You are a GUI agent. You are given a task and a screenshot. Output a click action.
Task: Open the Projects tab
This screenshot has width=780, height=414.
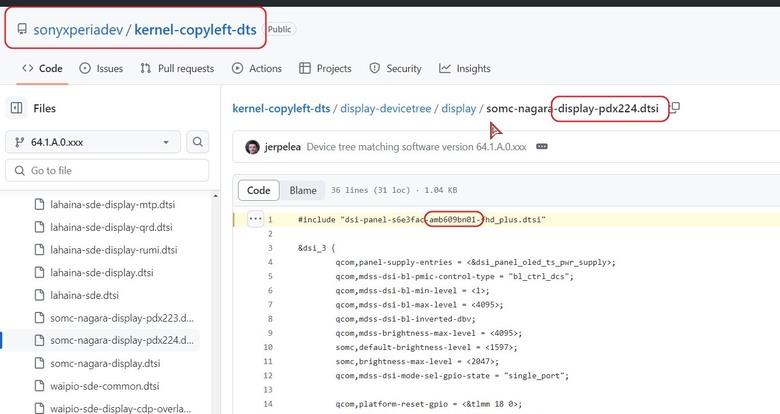pyautogui.click(x=325, y=69)
